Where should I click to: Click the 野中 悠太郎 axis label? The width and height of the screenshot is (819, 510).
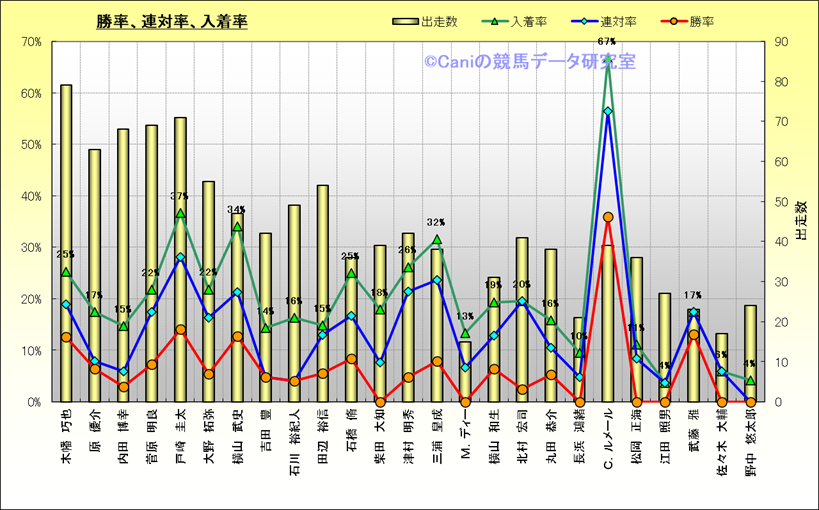pyautogui.click(x=750, y=439)
